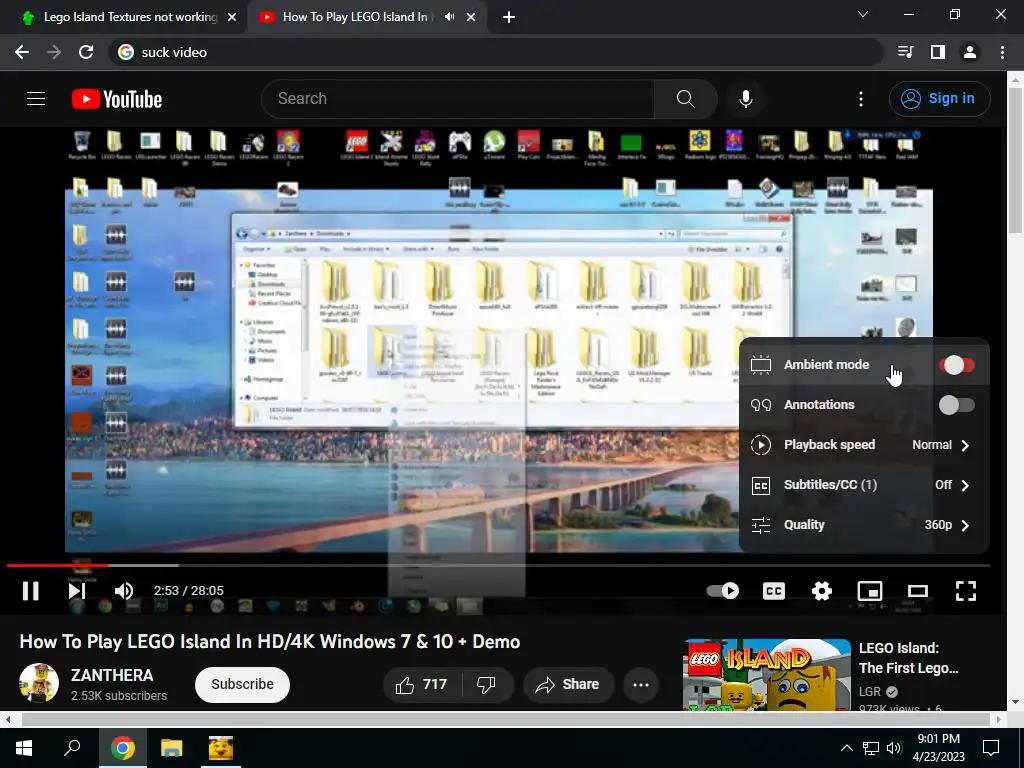Start voice search with microphone icon

click(x=746, y=99)
